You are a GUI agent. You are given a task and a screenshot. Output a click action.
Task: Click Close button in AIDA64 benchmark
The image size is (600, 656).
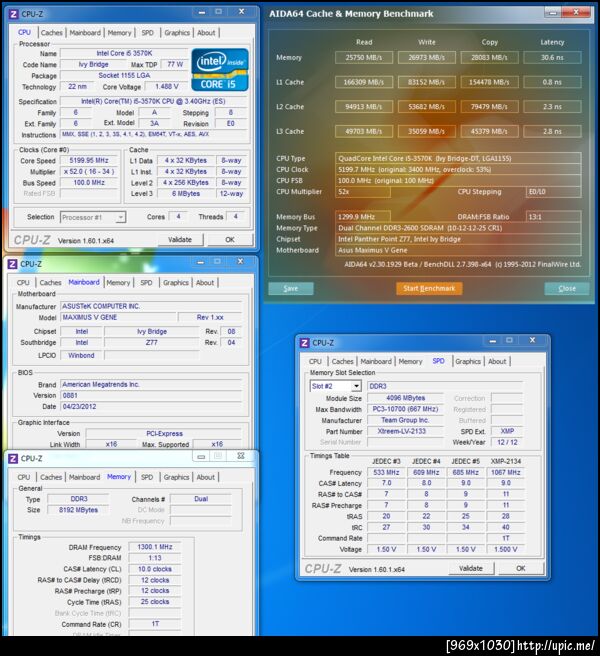(567, 289)
